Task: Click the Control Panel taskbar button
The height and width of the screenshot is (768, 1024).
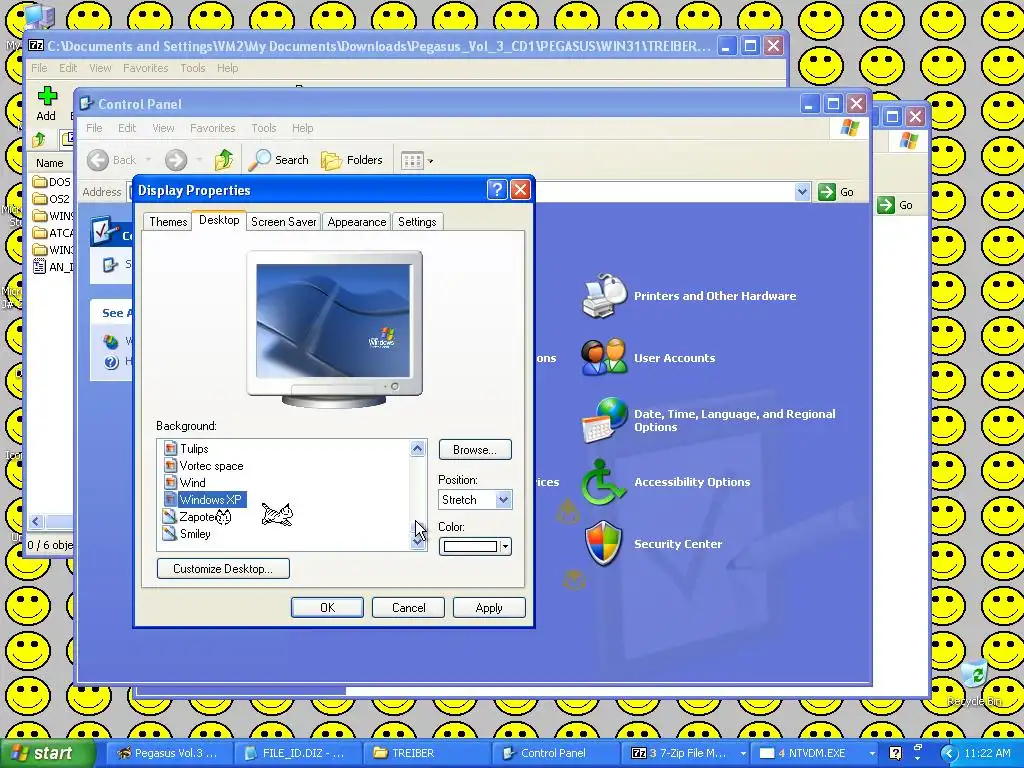Action: click(553, 753)
